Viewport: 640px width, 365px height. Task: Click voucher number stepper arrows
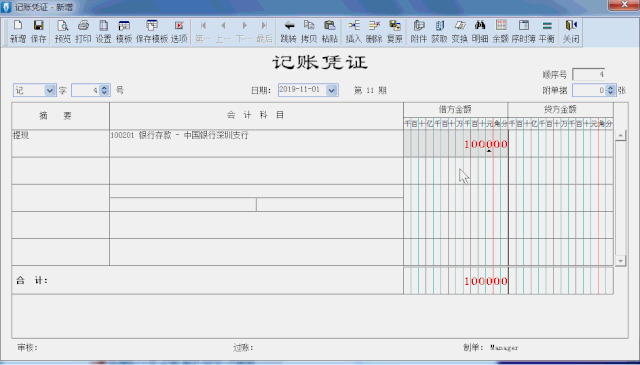(104, 90)
